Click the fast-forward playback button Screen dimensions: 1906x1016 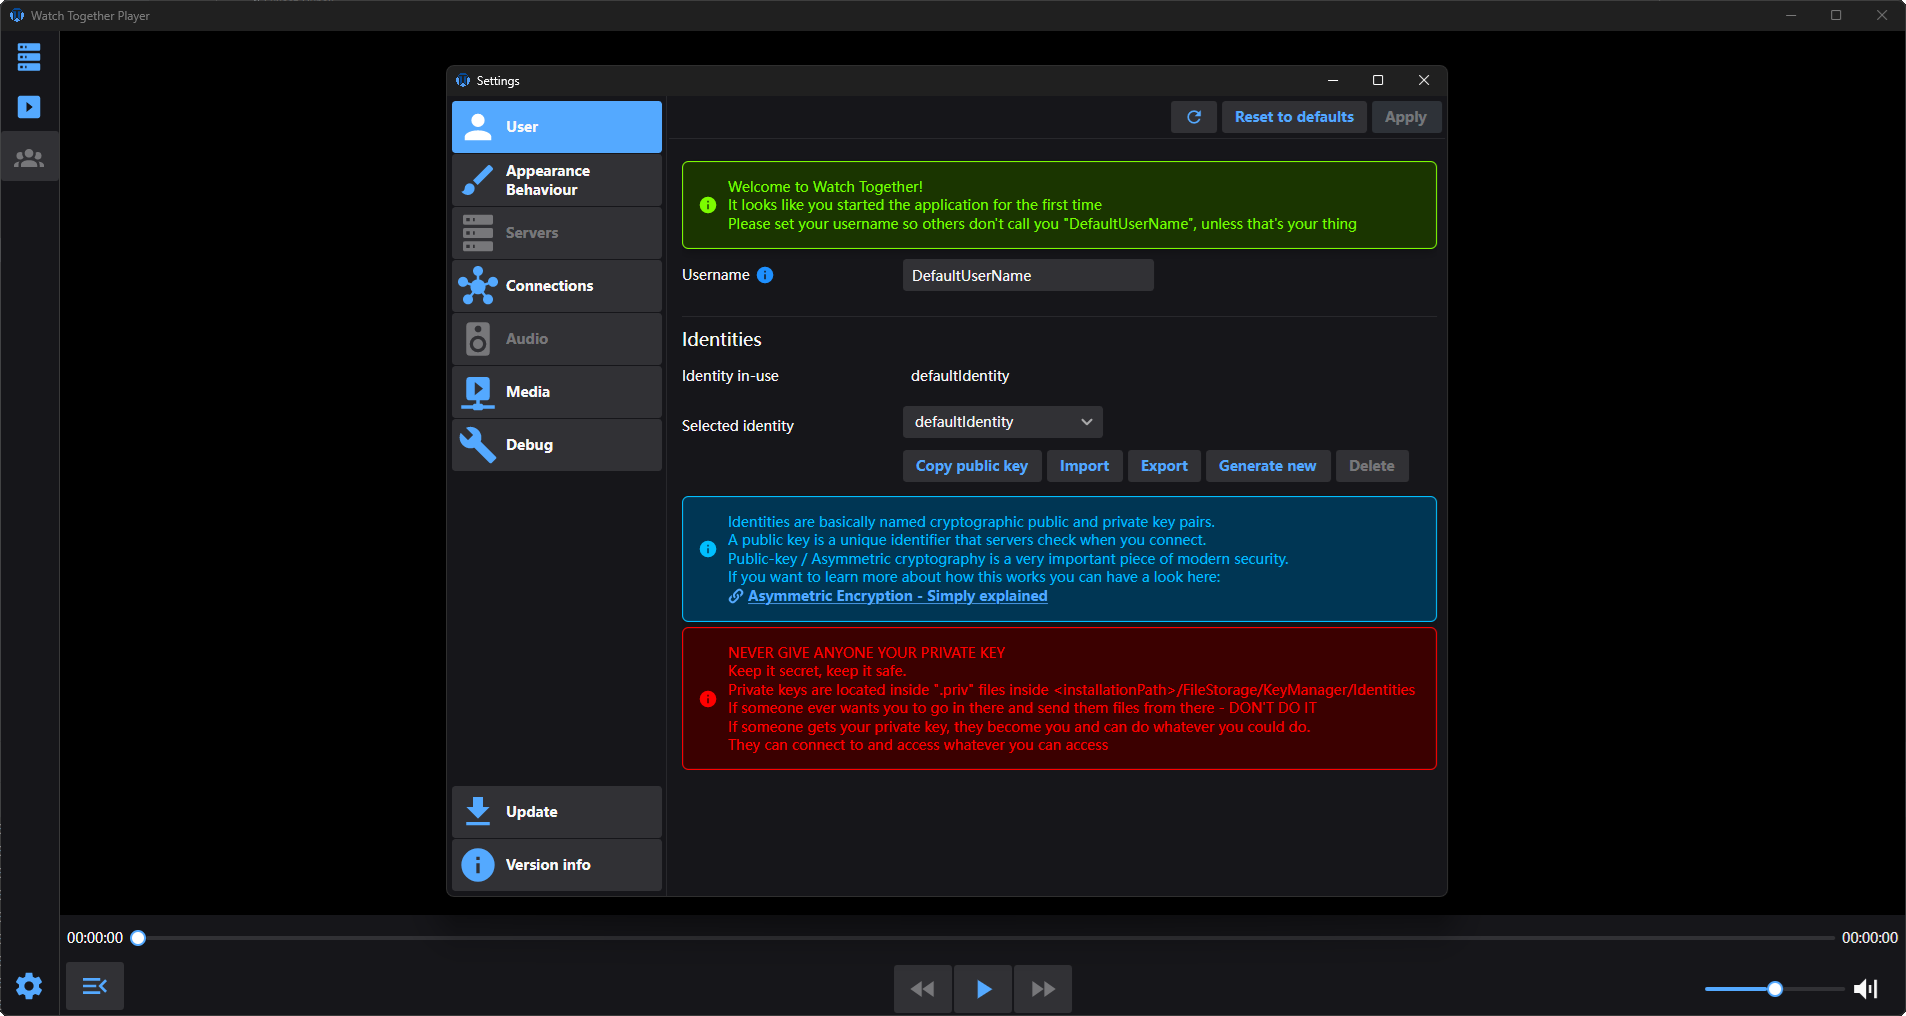point(1043,989)
